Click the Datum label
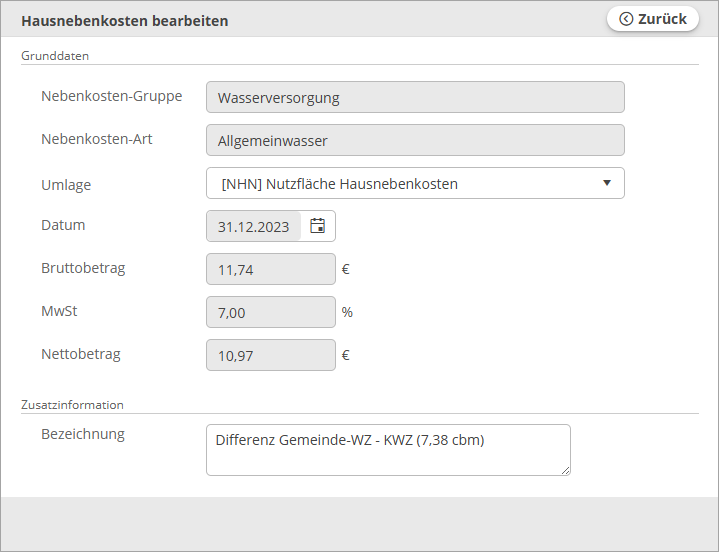Image resolution: width=719 pixels, height=552 pixels. coord(63,225)
